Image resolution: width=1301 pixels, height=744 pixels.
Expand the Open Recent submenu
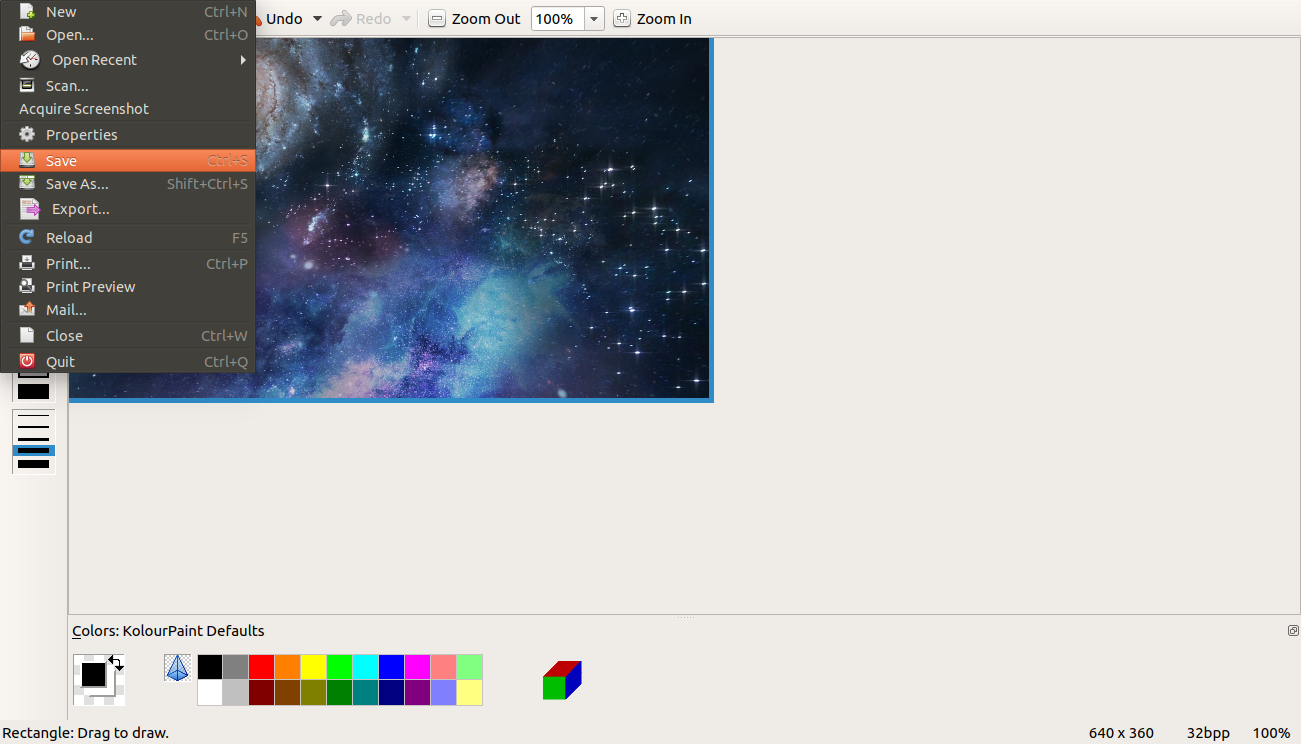point(128,60)
